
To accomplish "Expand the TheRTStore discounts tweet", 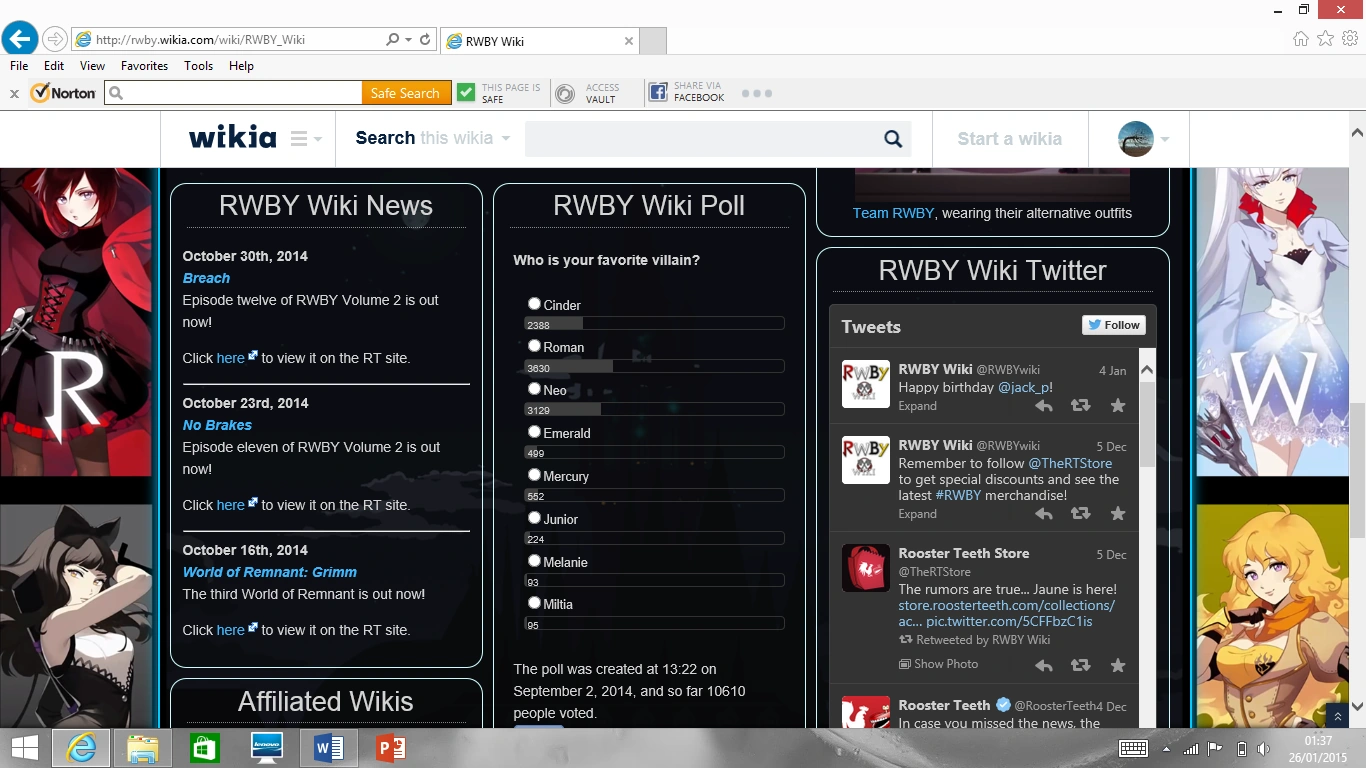I will (917, 514).
